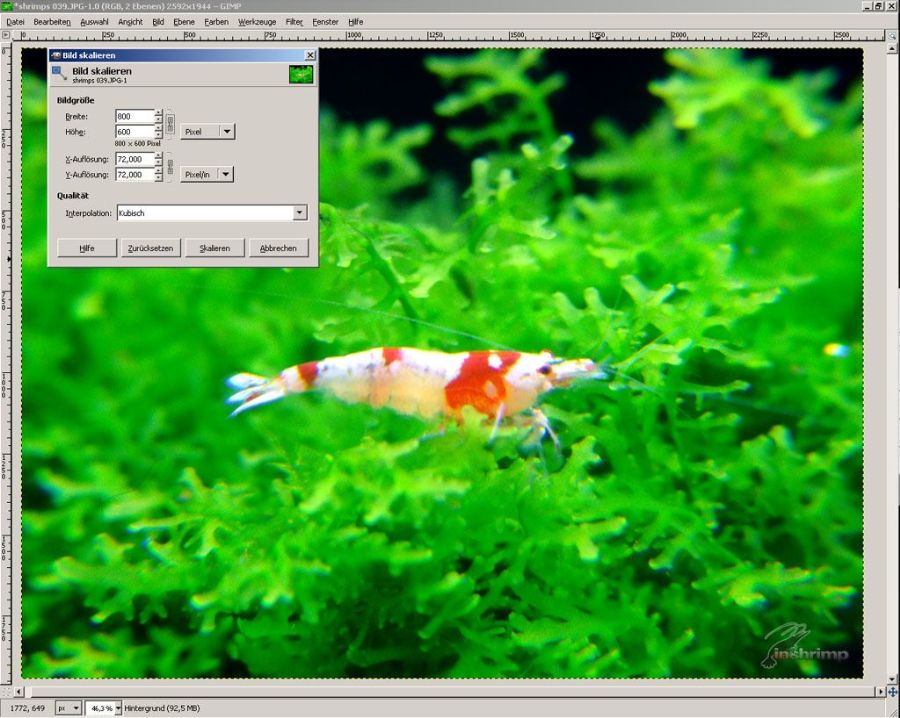900x718 pixels.
Task: Click the image menu arrow at ruler corner
Action: click(x=7, y=34)
